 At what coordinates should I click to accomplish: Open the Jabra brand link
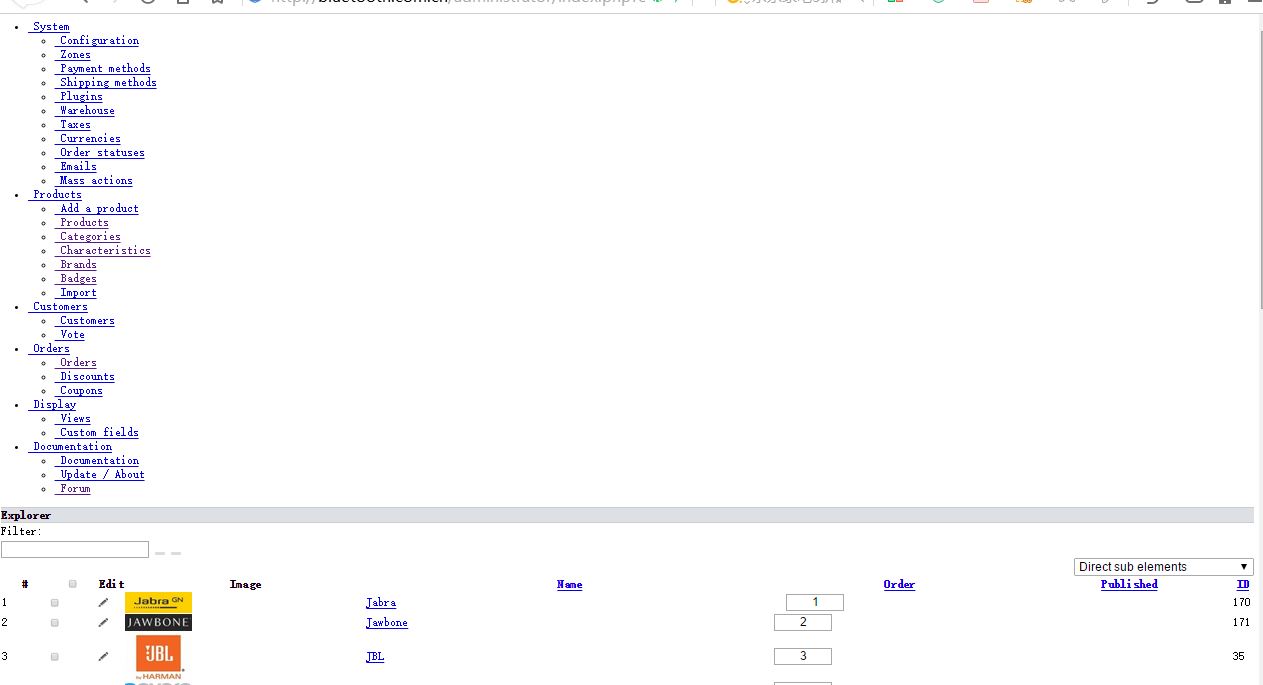[x=380, y=603]
